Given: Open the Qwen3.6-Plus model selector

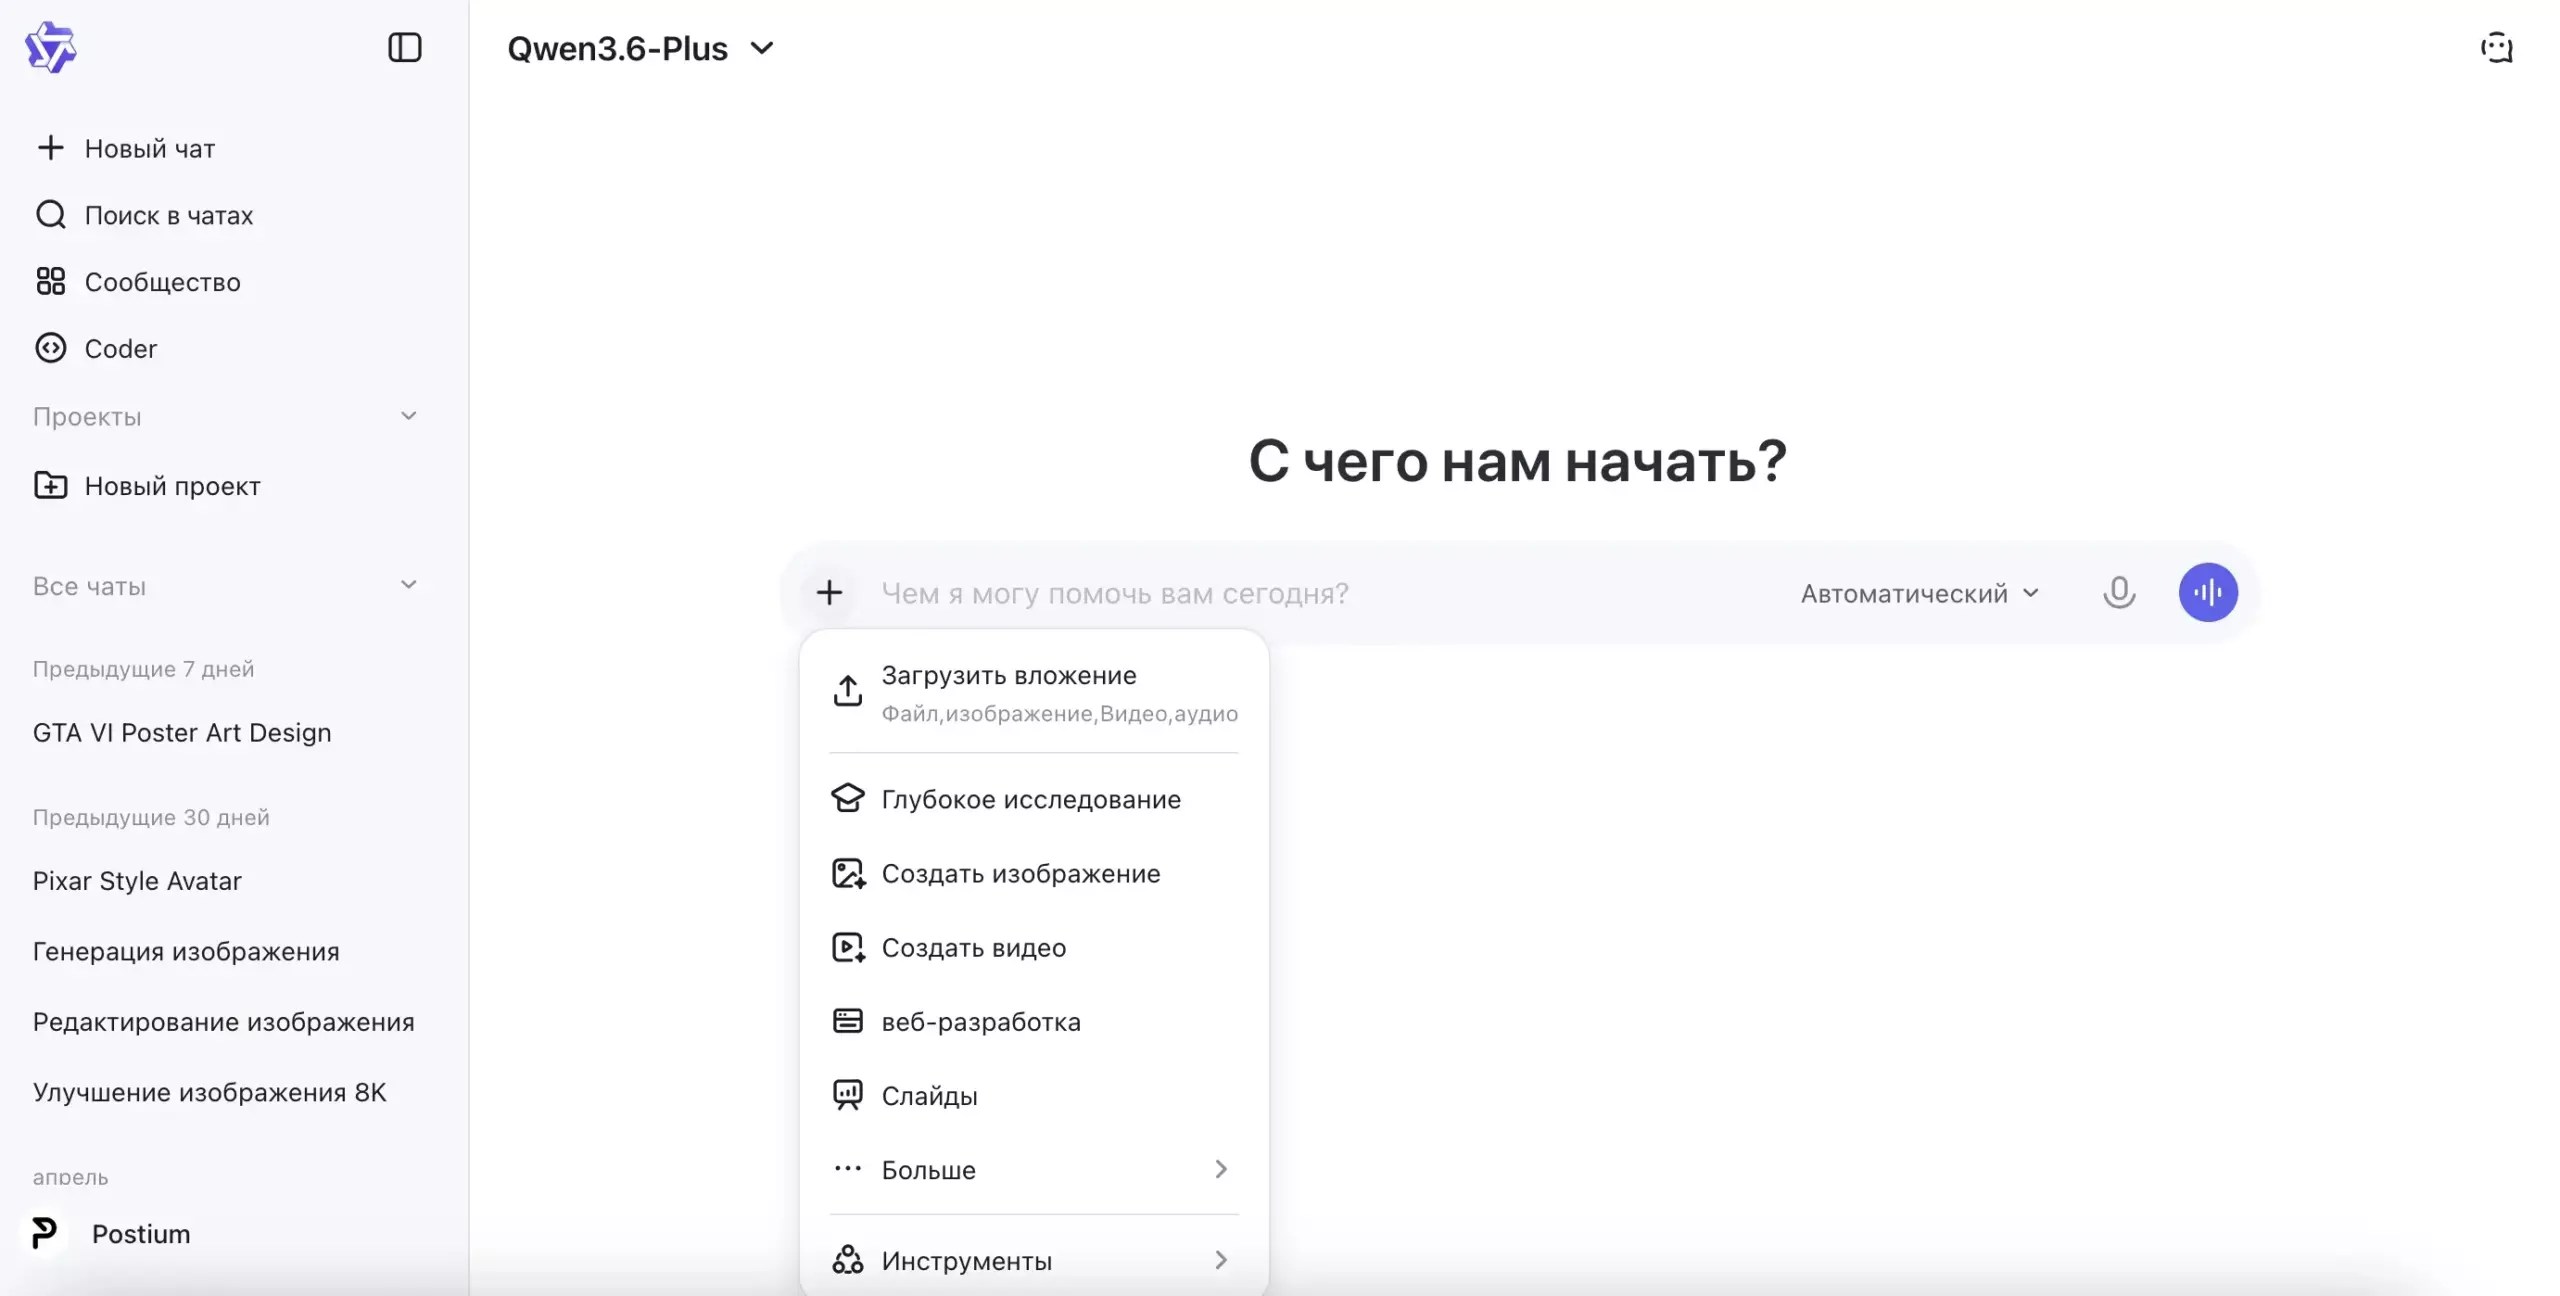Looking at the screenshot, I should tap(641, 49).
